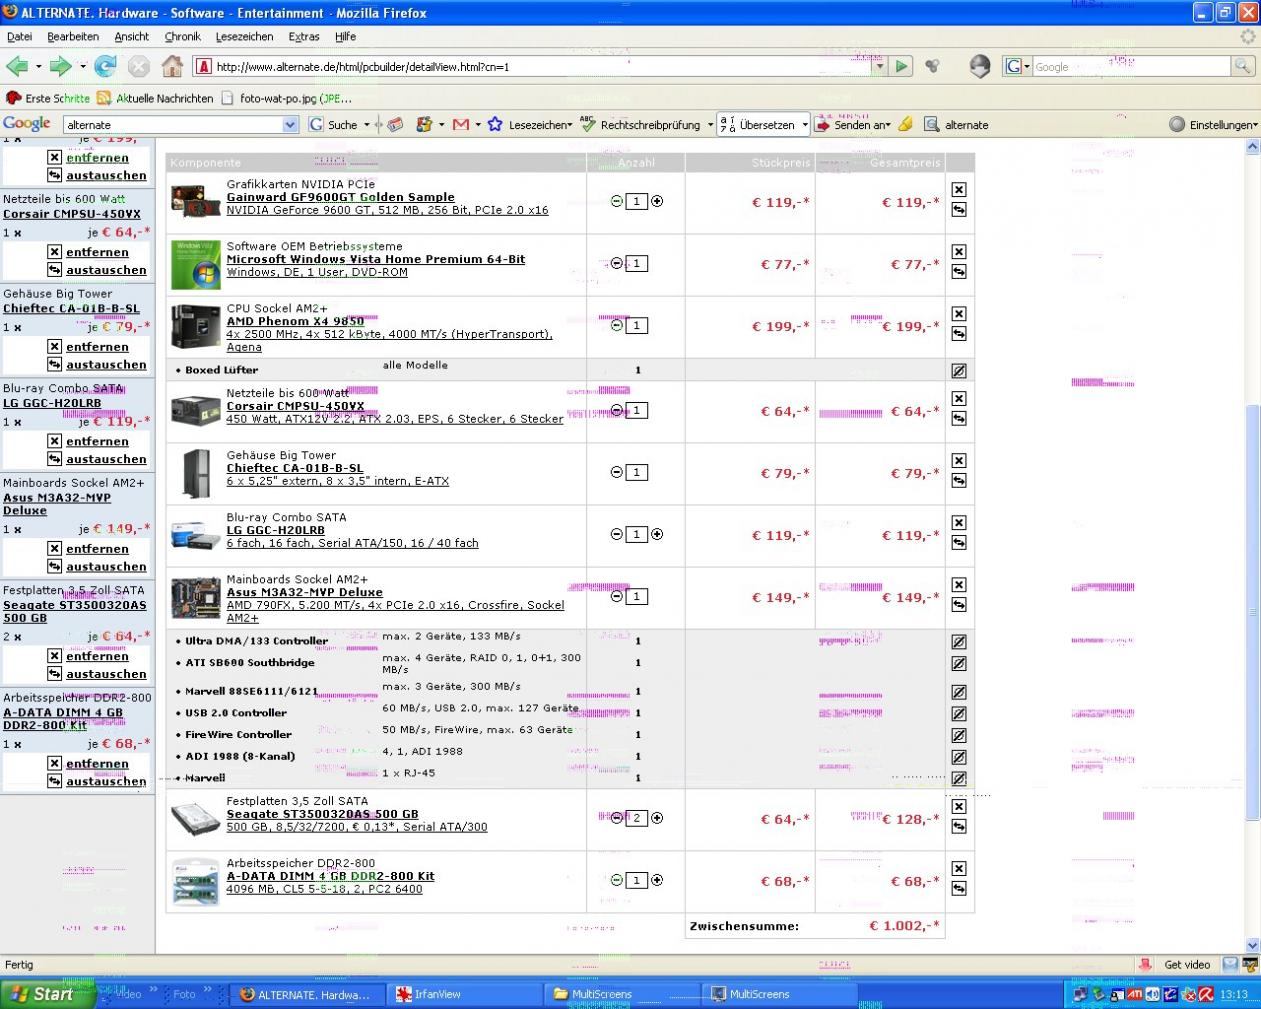Image resolution: width=1261 pixels, height=1009 pixels.
Task: Open the Lesezeichen dropdown in Google toolbar
Action: (x=569, y=126)
